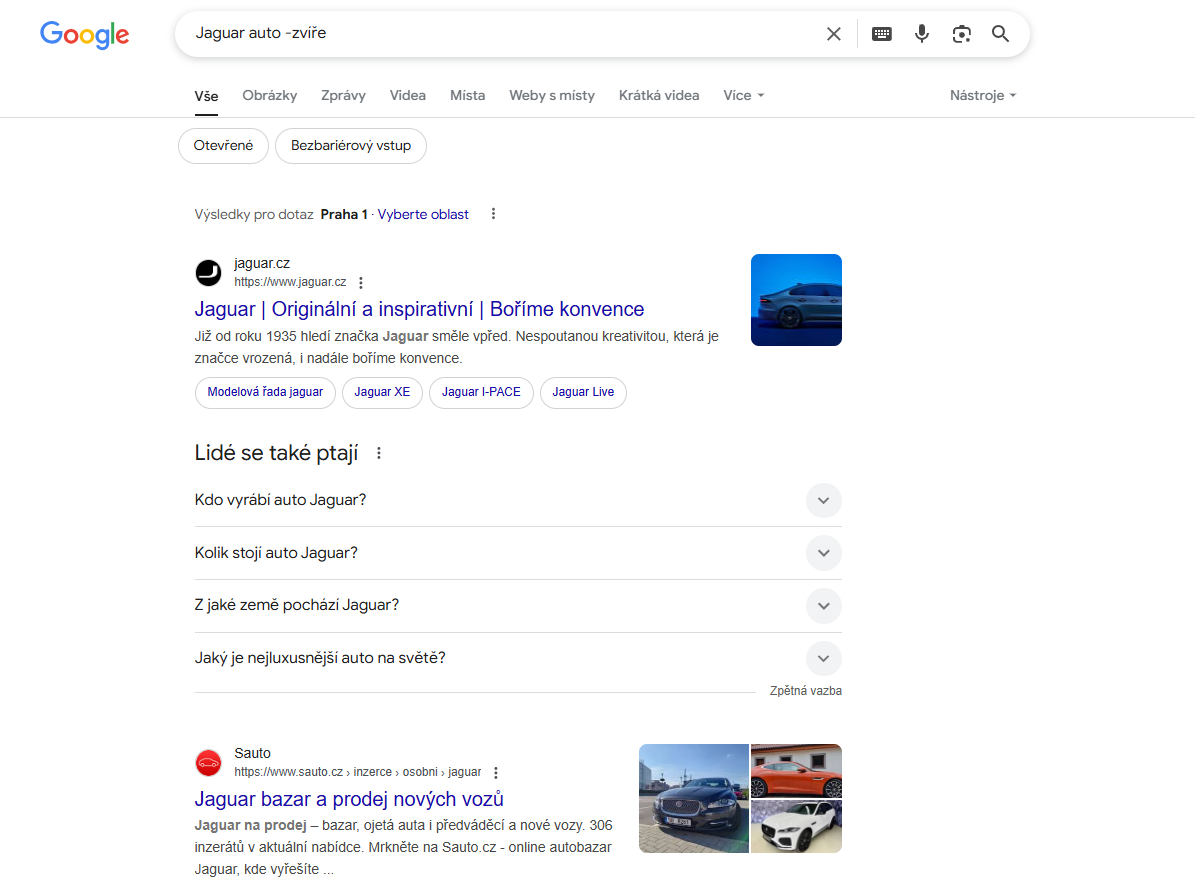The image size is (1195, 886).
Task: Click the Zpětná vazba feedback link
Action: tap(806, 691)
